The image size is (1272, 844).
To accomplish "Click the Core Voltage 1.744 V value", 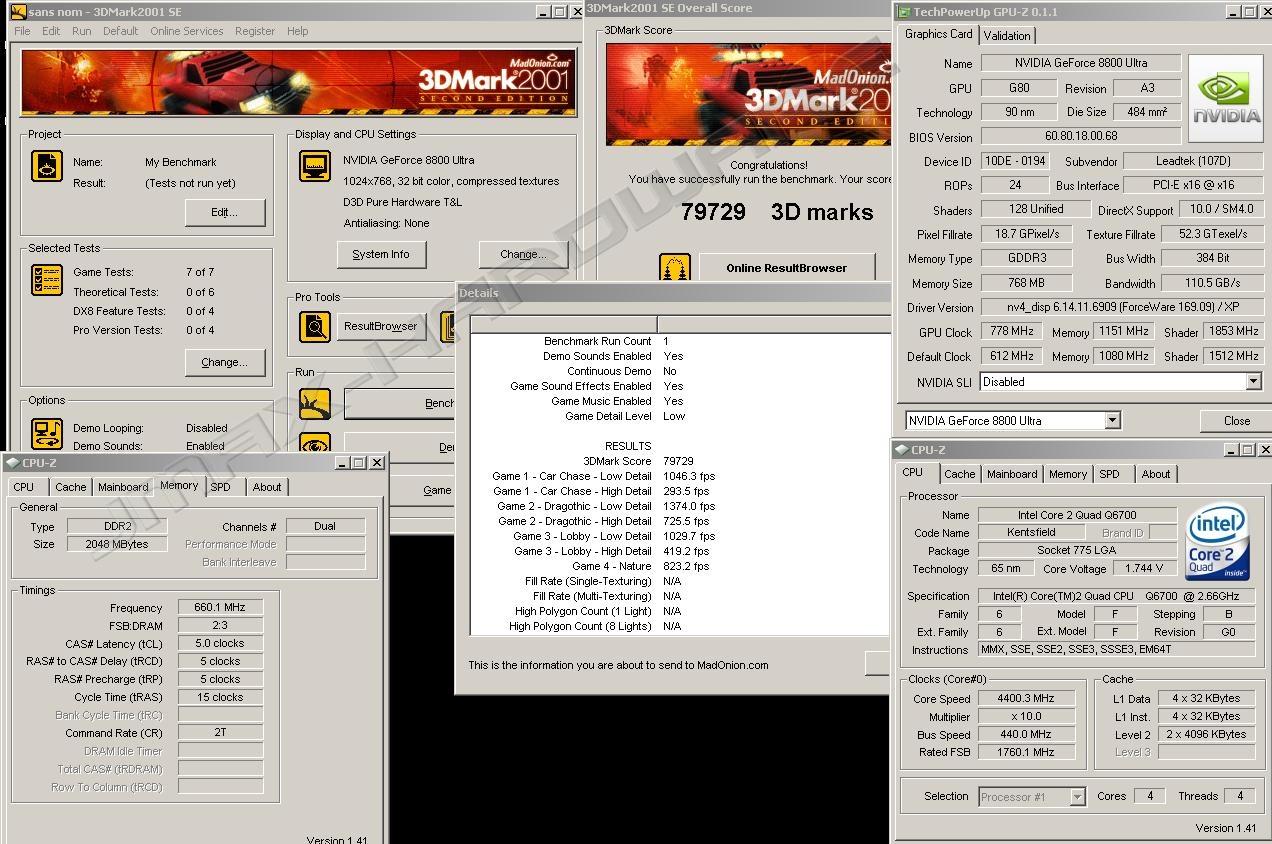I will (1144, 569).
